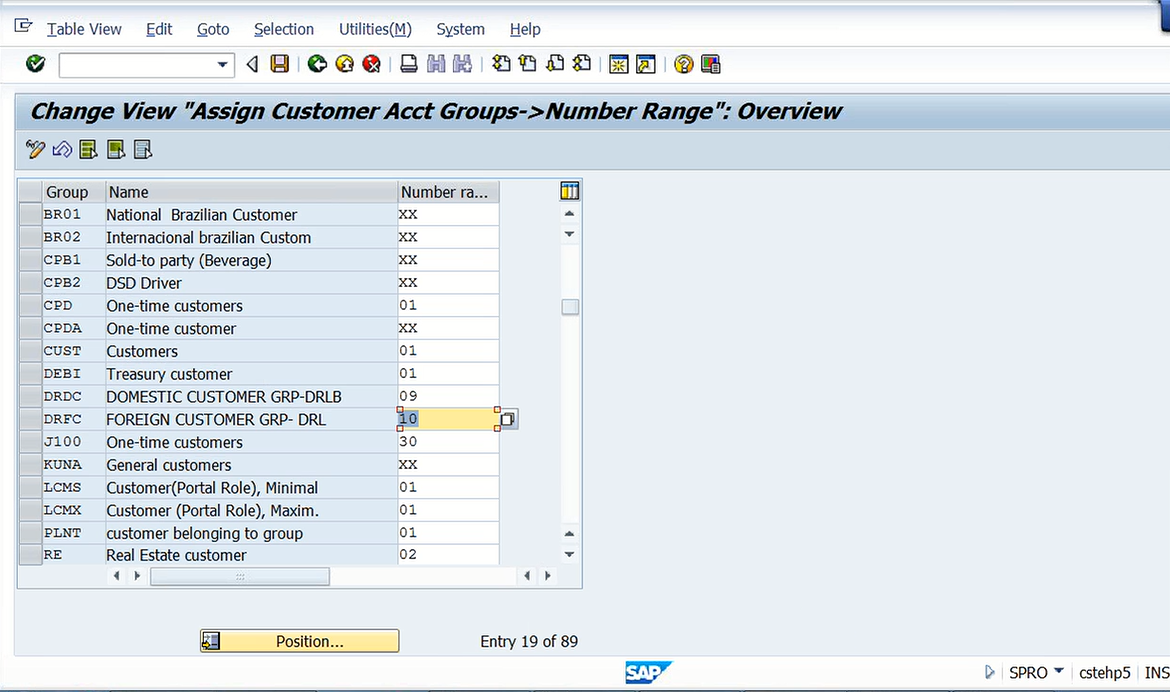Click the green Enter checkmark icon

[x=35, y=64]
